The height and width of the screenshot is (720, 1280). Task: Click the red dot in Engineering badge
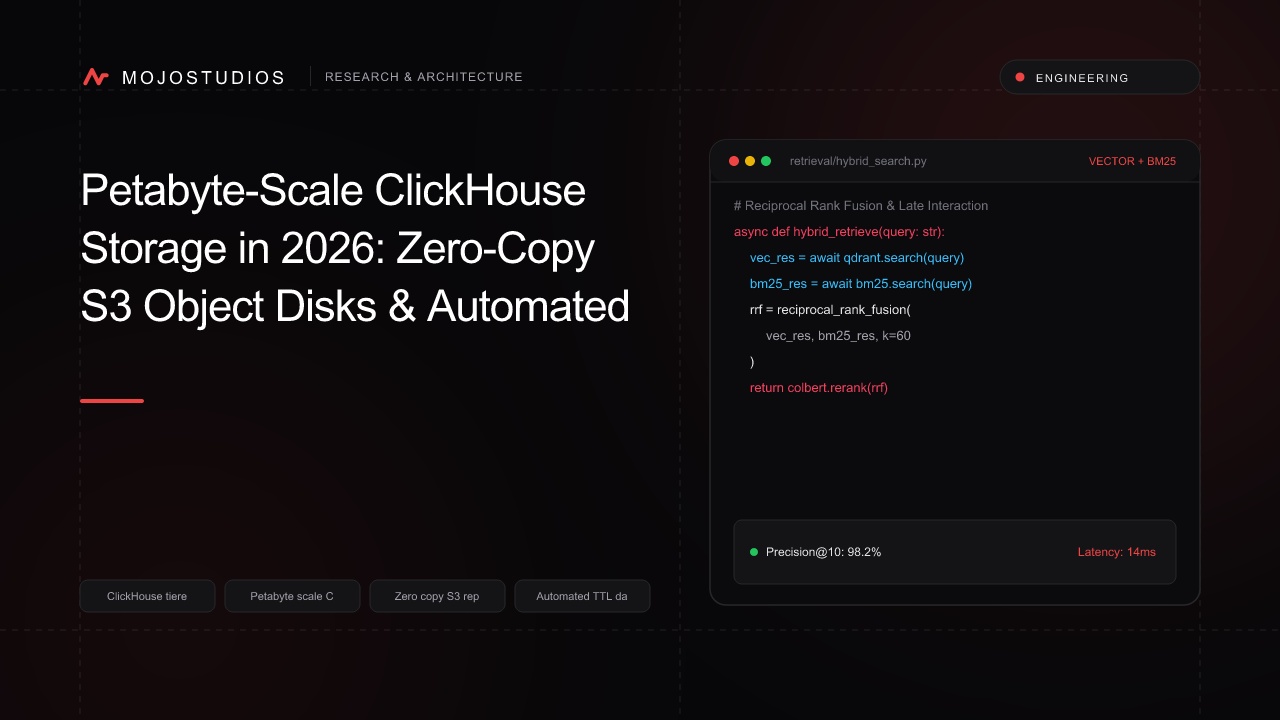coord(1020,77)
